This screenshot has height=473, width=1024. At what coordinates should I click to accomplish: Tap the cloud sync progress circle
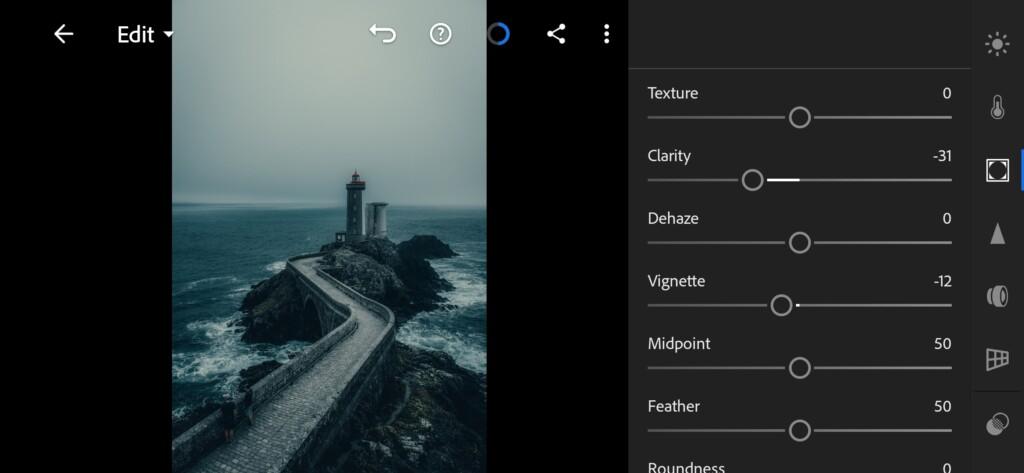click(x=498, y=34)
